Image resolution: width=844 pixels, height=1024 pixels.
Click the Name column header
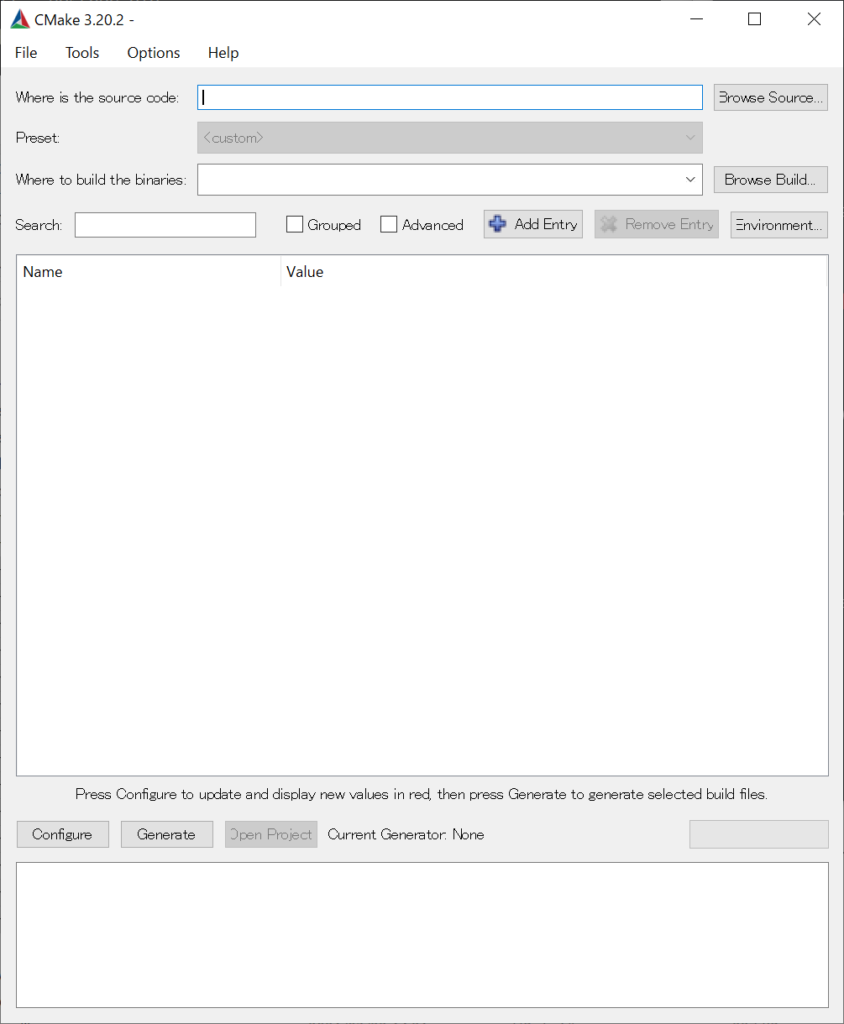[x=148, y=272]
